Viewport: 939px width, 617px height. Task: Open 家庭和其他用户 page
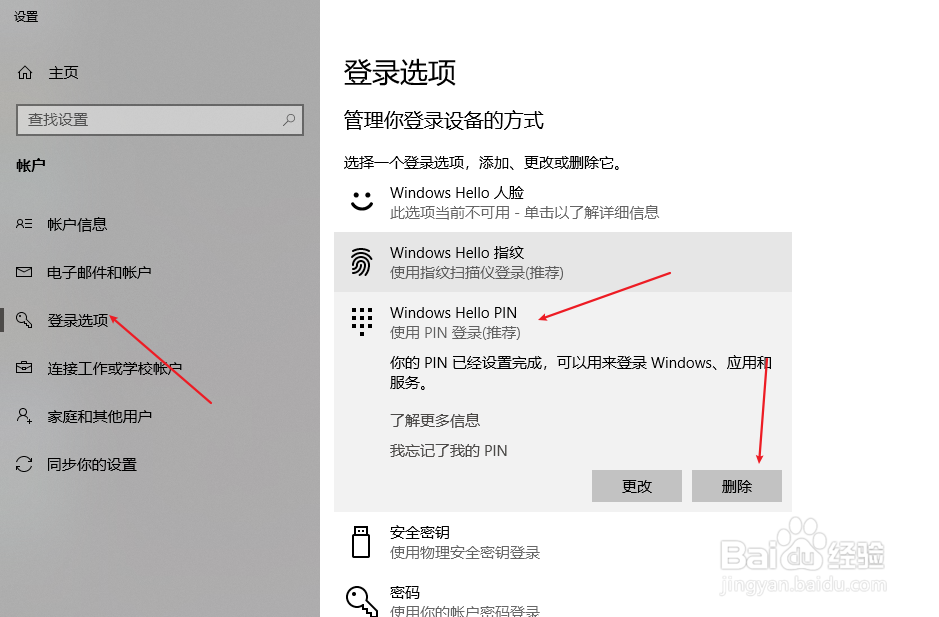click(x=99, y=416)
